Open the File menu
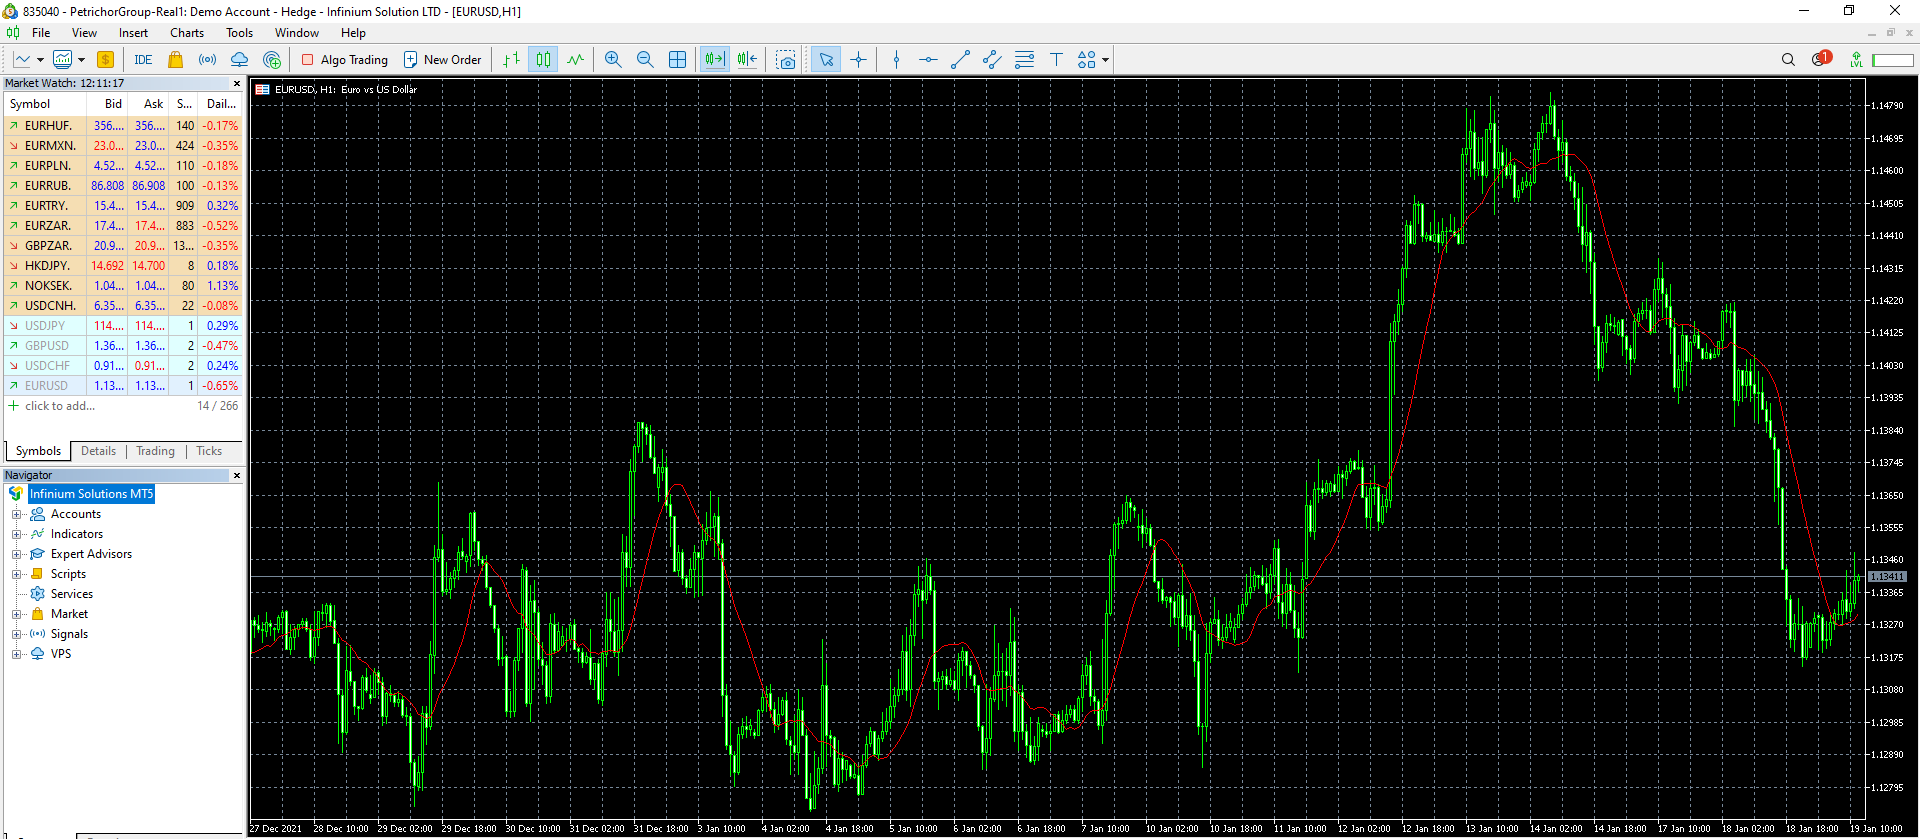This screenshot has height=839, width=1920. 41,33
